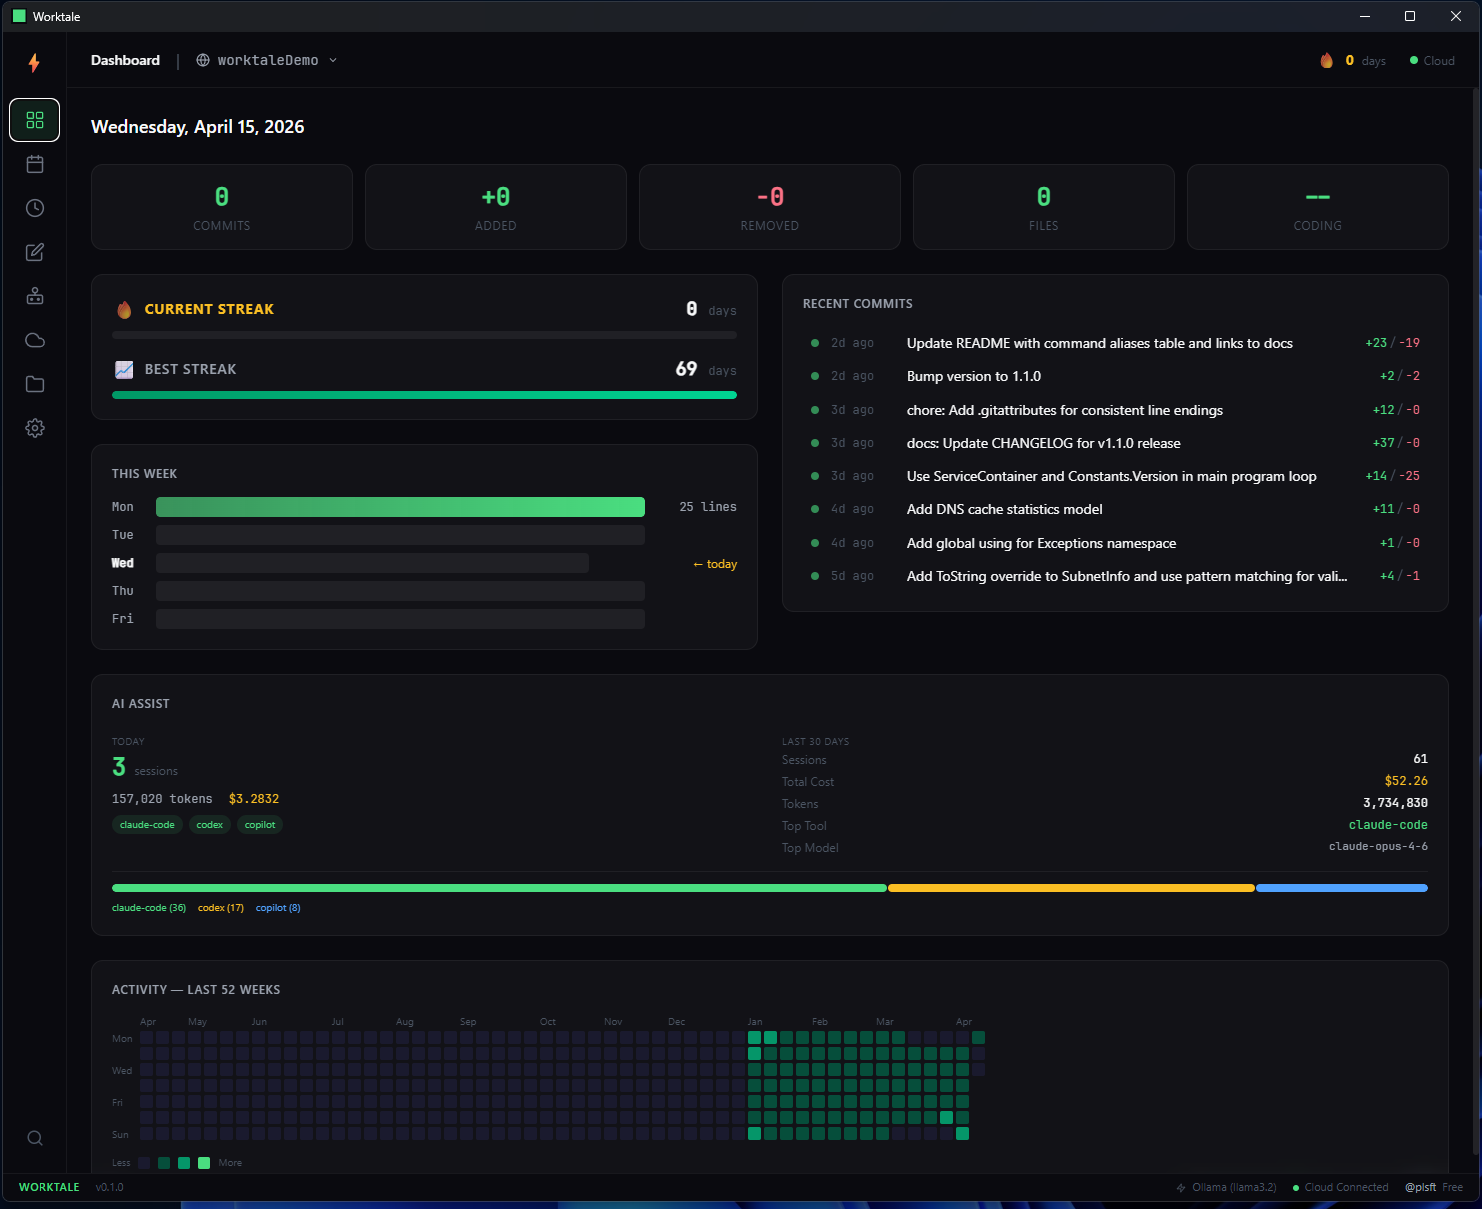Open the AI assistant robot icon
The height and width of the screenshot is (1209, 1482).
35,296
